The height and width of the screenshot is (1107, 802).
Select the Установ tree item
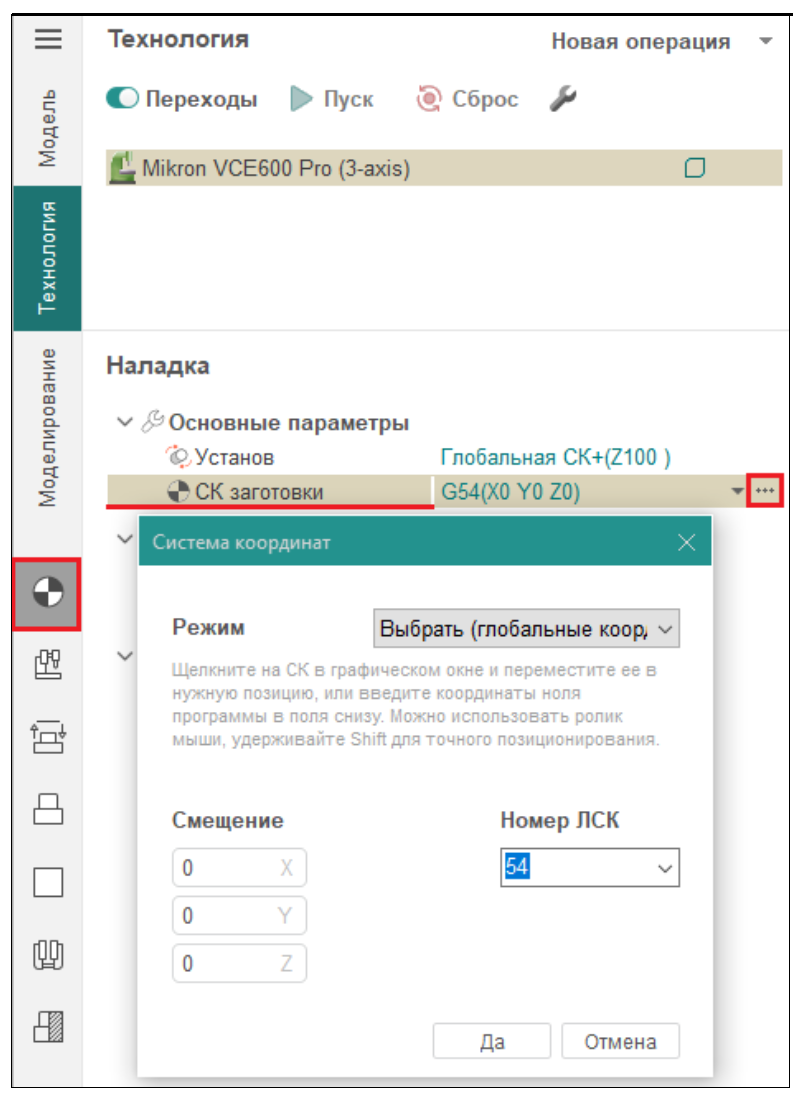[234, 457]
